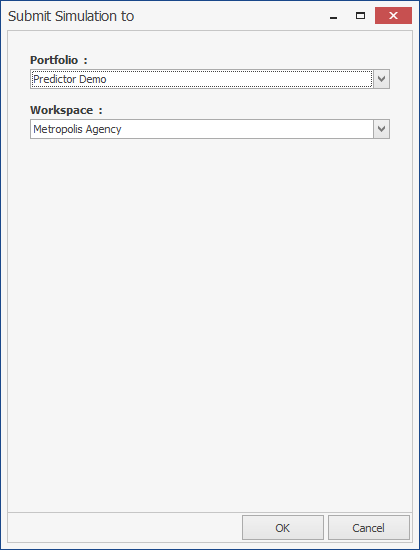Screen dimensions: 420x550
Task: Minimize the Submit Simulation window
Action: point(334,16)
